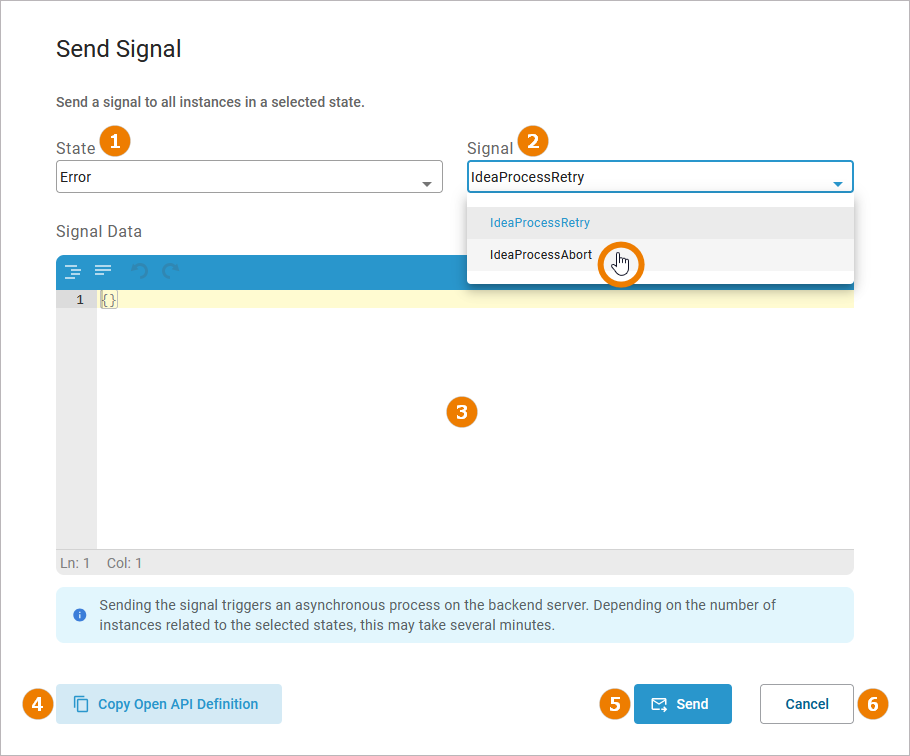Image resolution: width=910 pixels, height=756 pixels.
Task: Click the braces on editor line 1
Action: point(109,299)
